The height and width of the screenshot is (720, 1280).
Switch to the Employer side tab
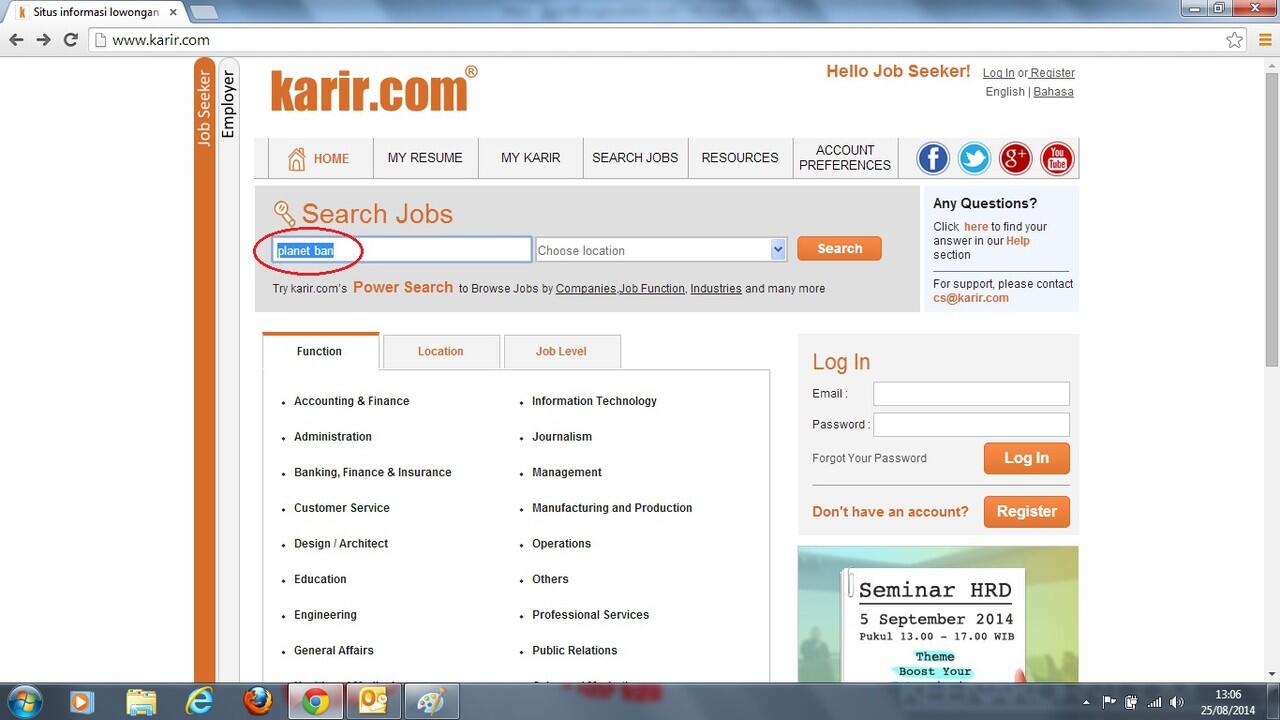[x=228, y=104]
